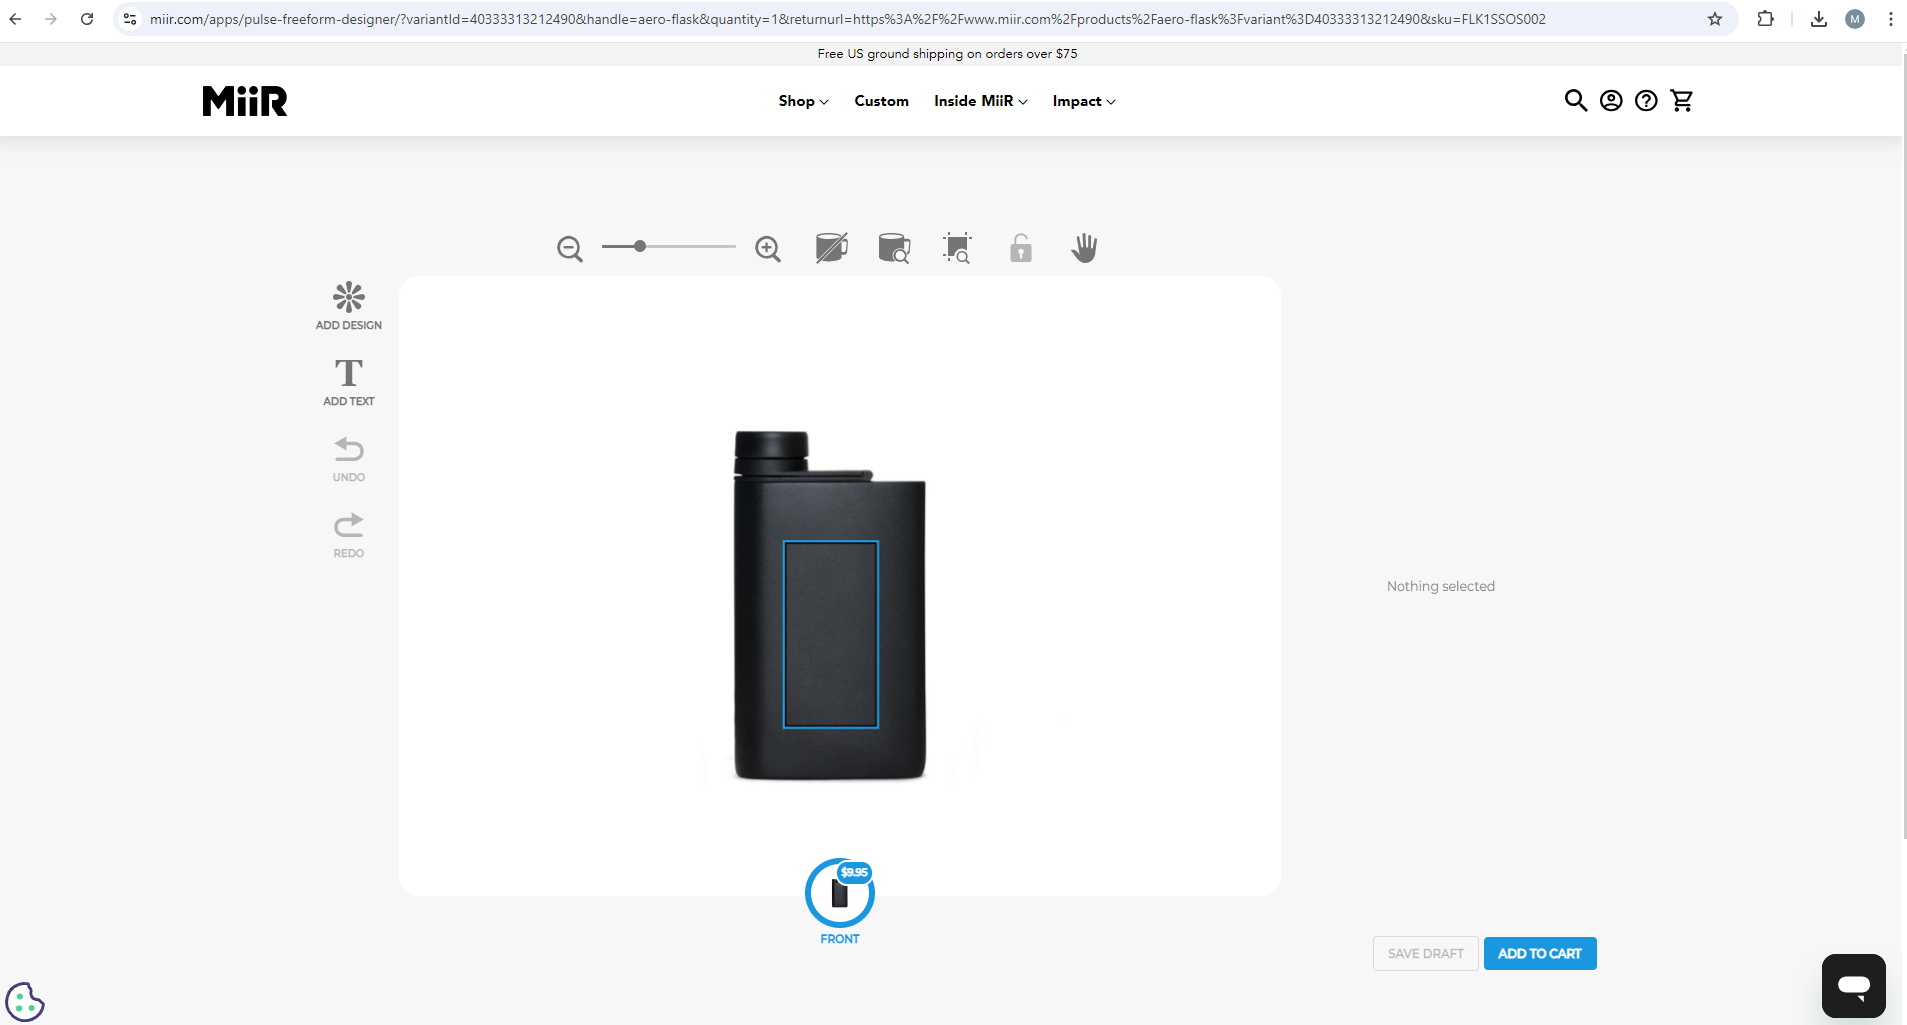
Task: Open the help question mark icon
Action: click(1646, 100)
